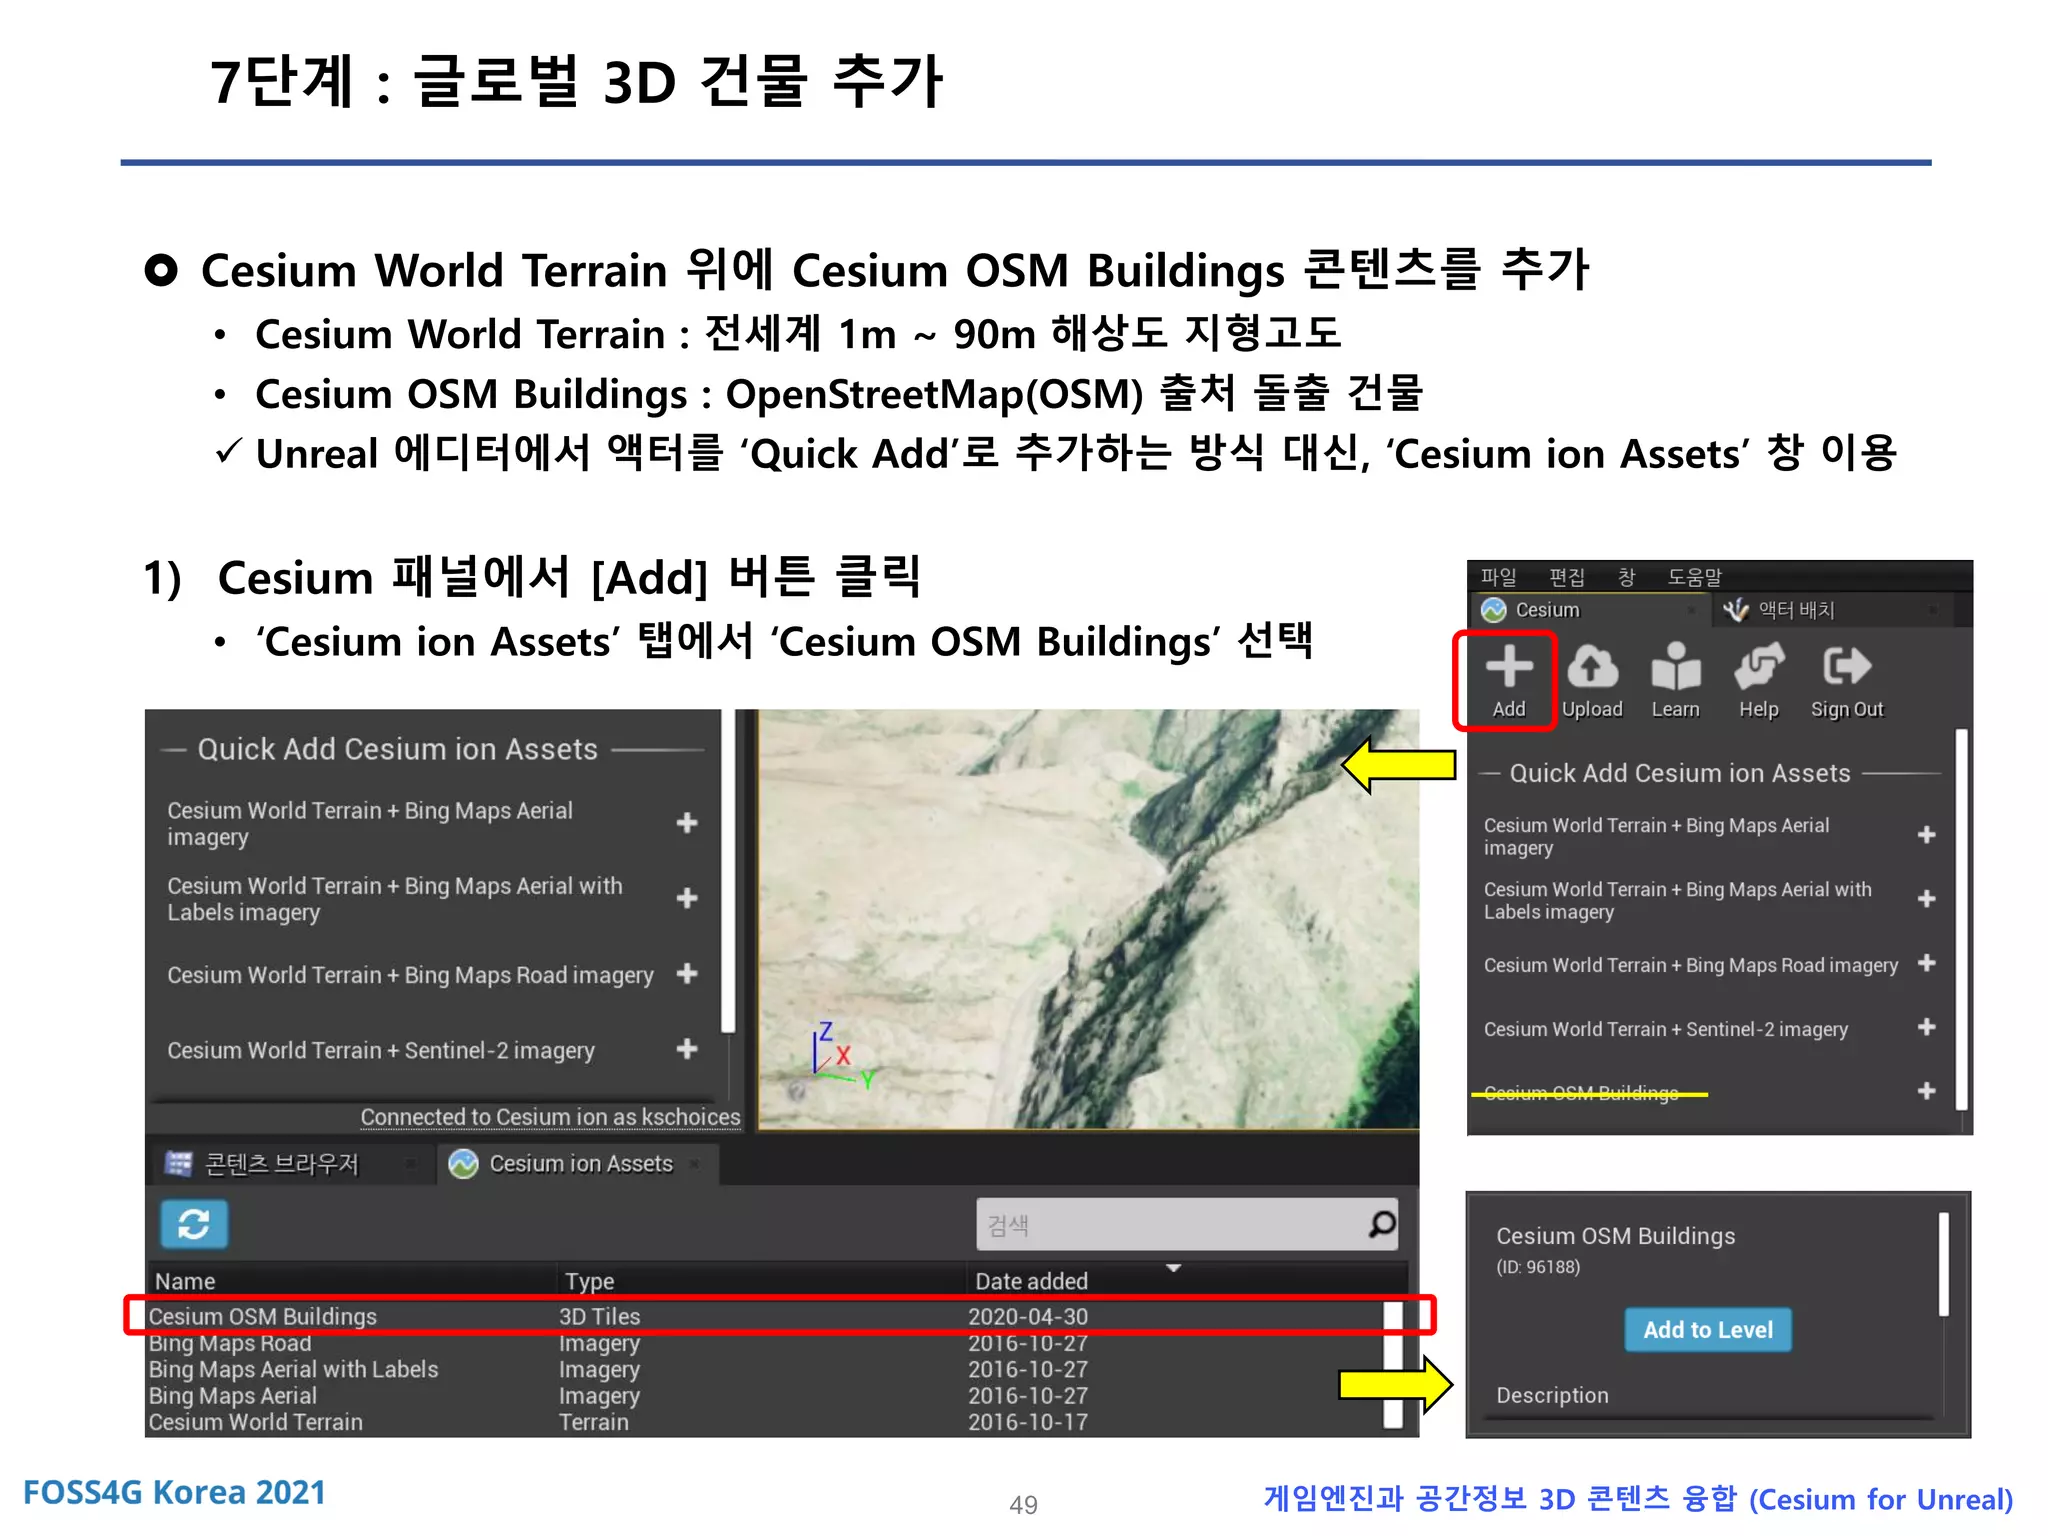2048x1536 pixels.
Task: Click the refresh assets button
Action: [x=194, y=1224]
